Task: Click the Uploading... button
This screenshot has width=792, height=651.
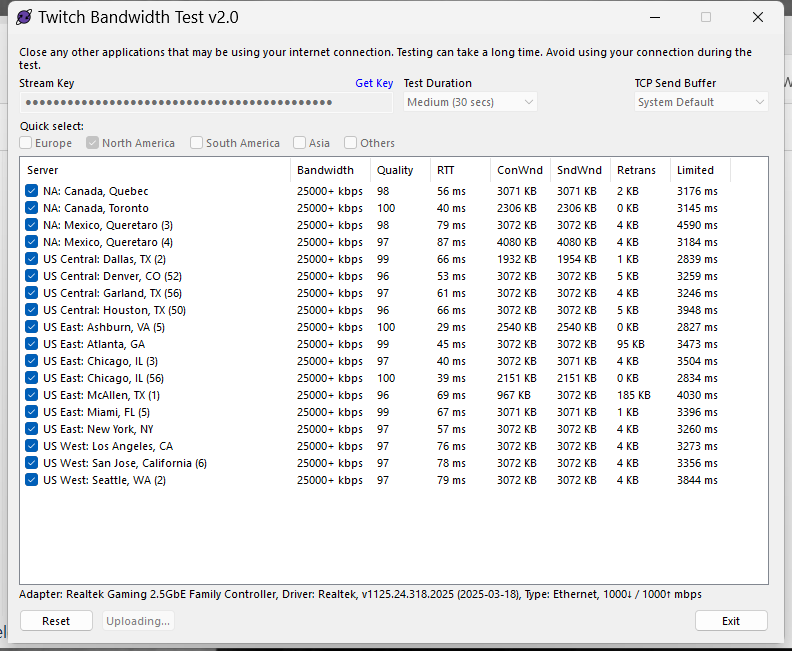Action: (138, 621)
